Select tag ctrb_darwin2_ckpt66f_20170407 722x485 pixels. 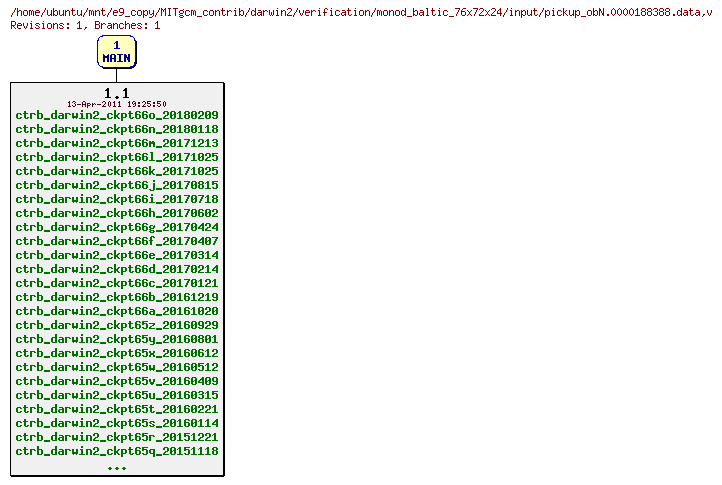(x=117, y=241)
